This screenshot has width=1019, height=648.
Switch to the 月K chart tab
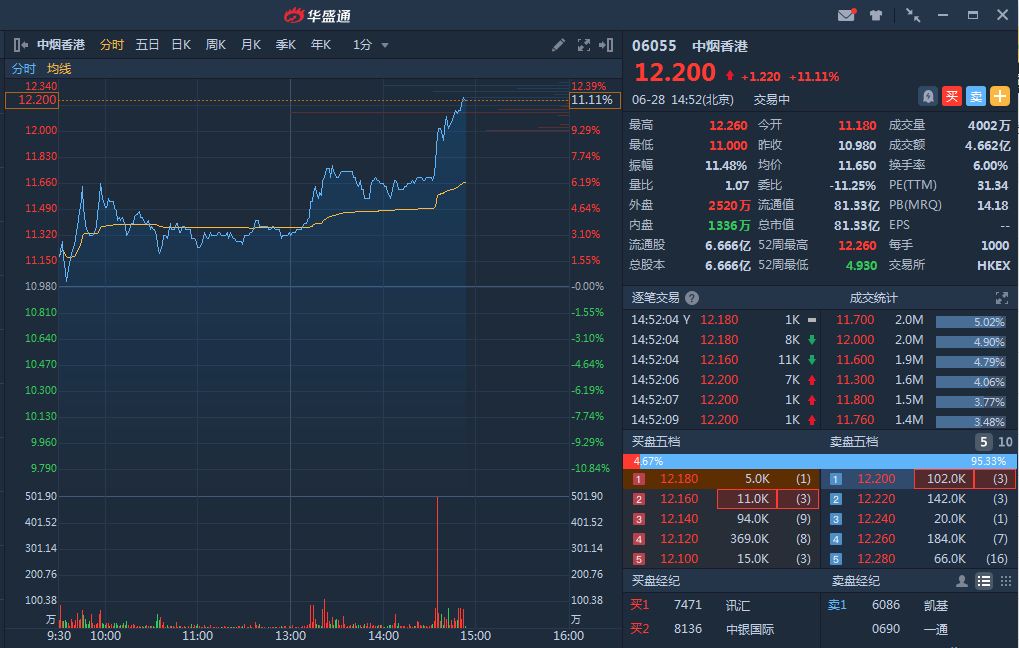[250, 45]
